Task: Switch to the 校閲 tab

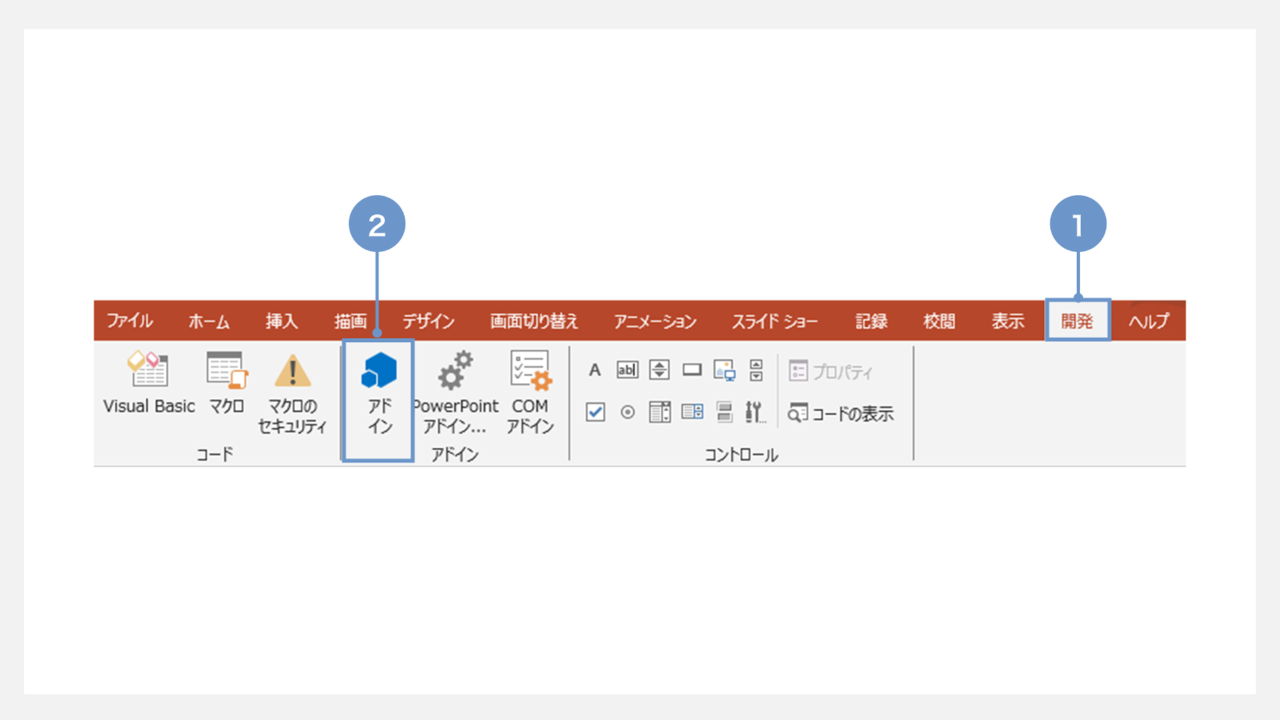Action: click(x=939, y=321)
